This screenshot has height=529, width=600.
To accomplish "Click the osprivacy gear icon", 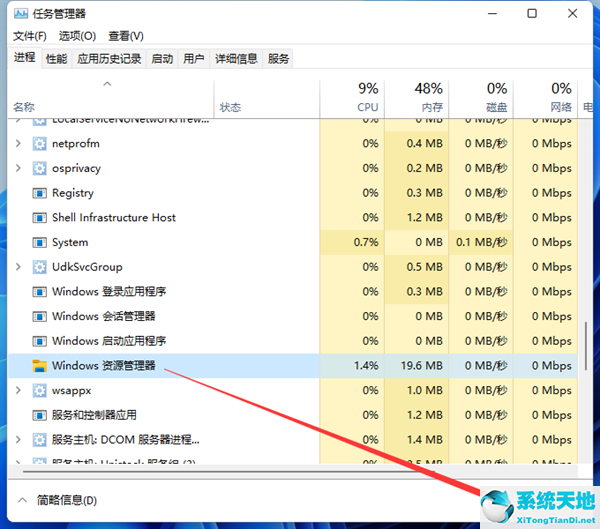I will [x=39, y=168].
